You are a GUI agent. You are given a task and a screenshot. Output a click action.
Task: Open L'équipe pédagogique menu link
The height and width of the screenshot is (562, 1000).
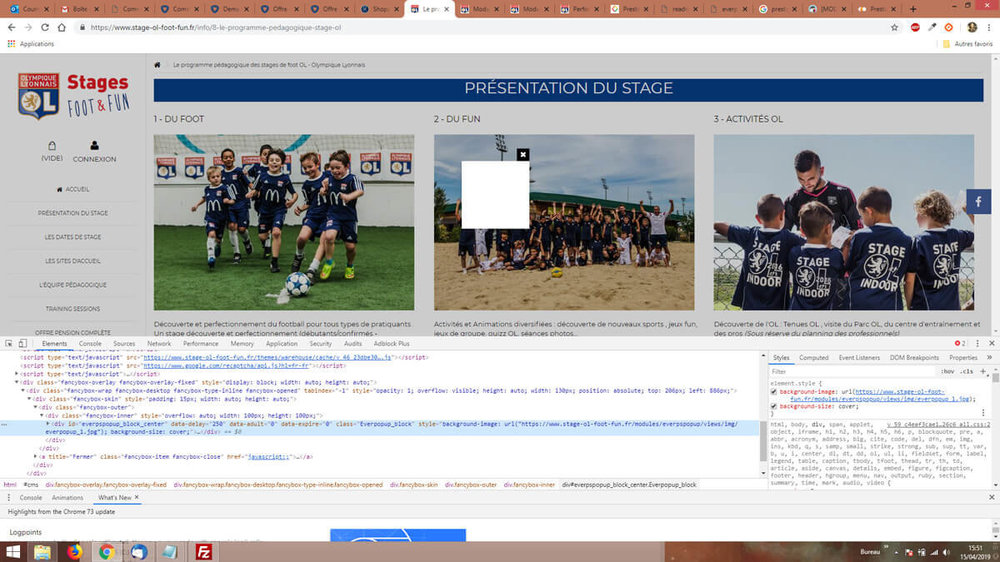coord(73,285)
